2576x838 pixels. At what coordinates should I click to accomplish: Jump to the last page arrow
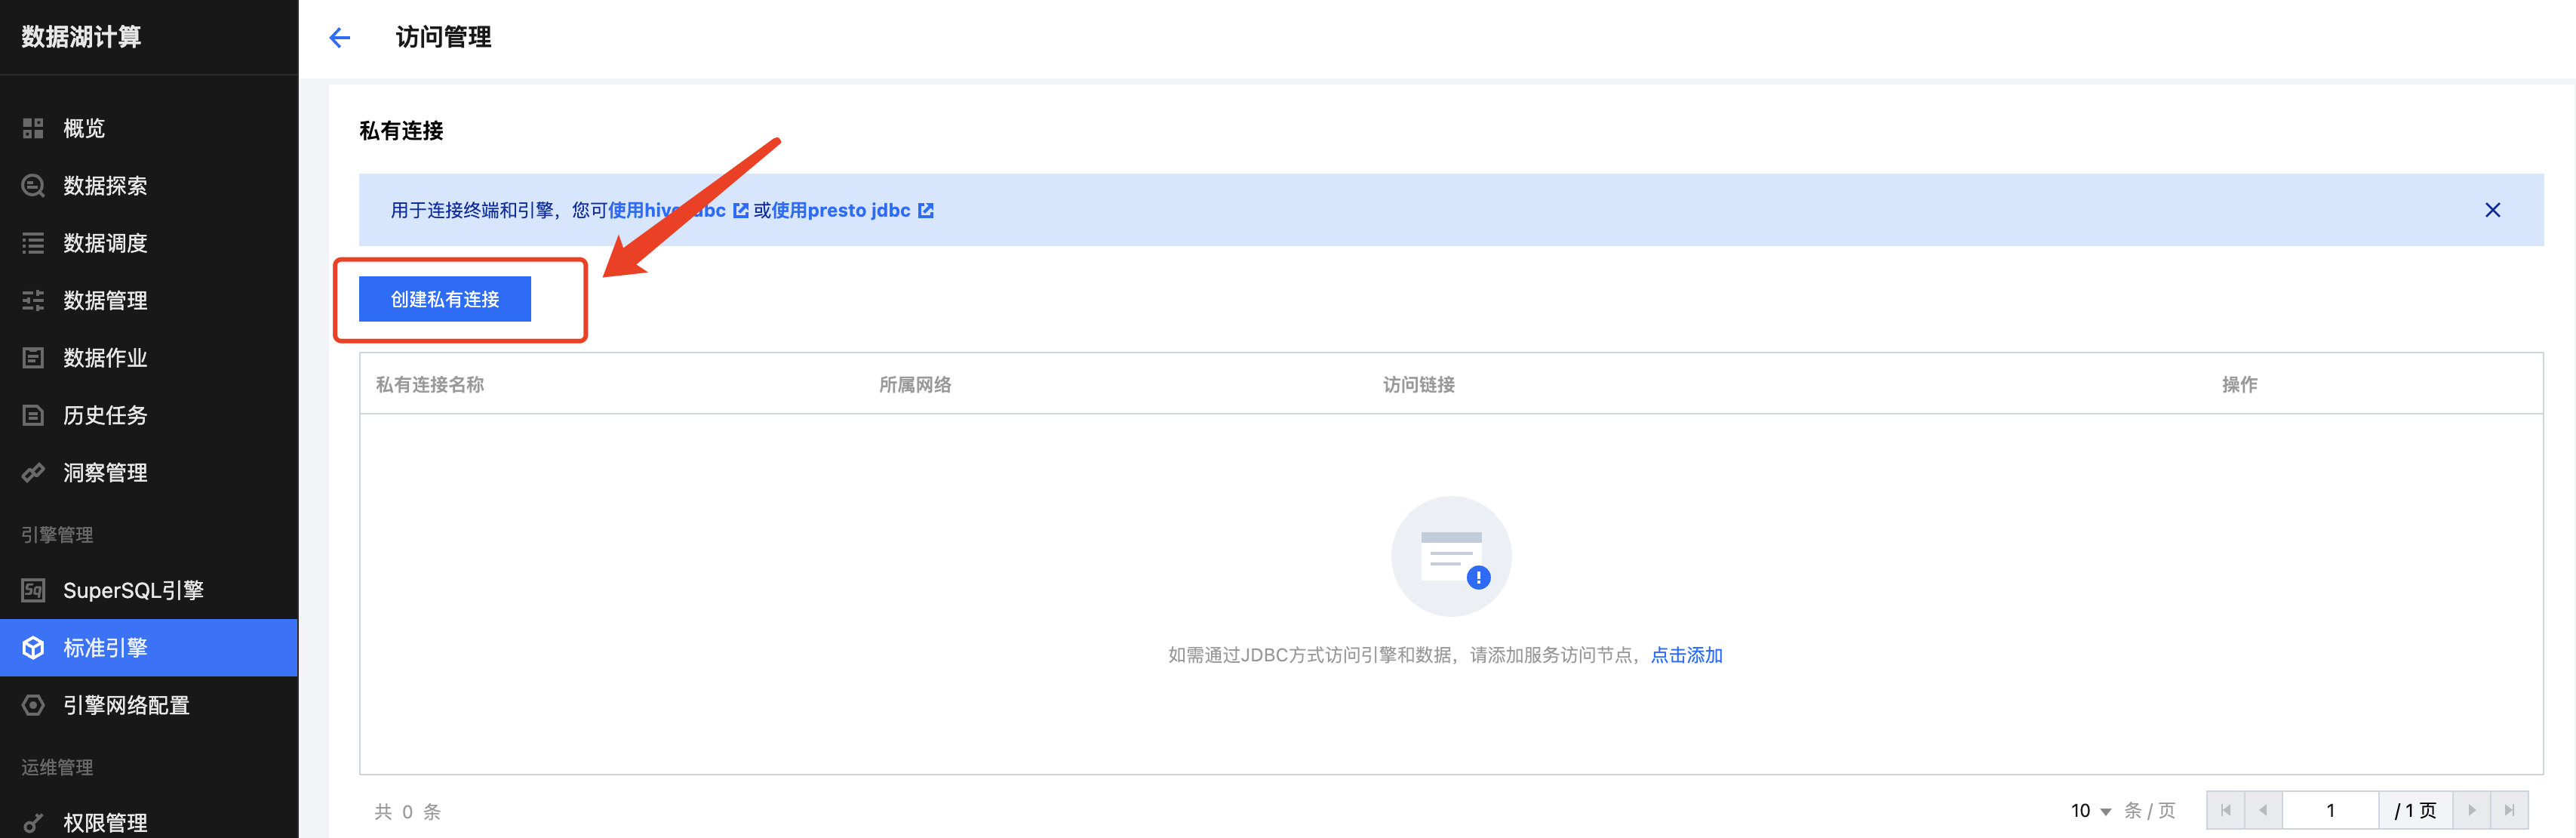point(2509,810)
